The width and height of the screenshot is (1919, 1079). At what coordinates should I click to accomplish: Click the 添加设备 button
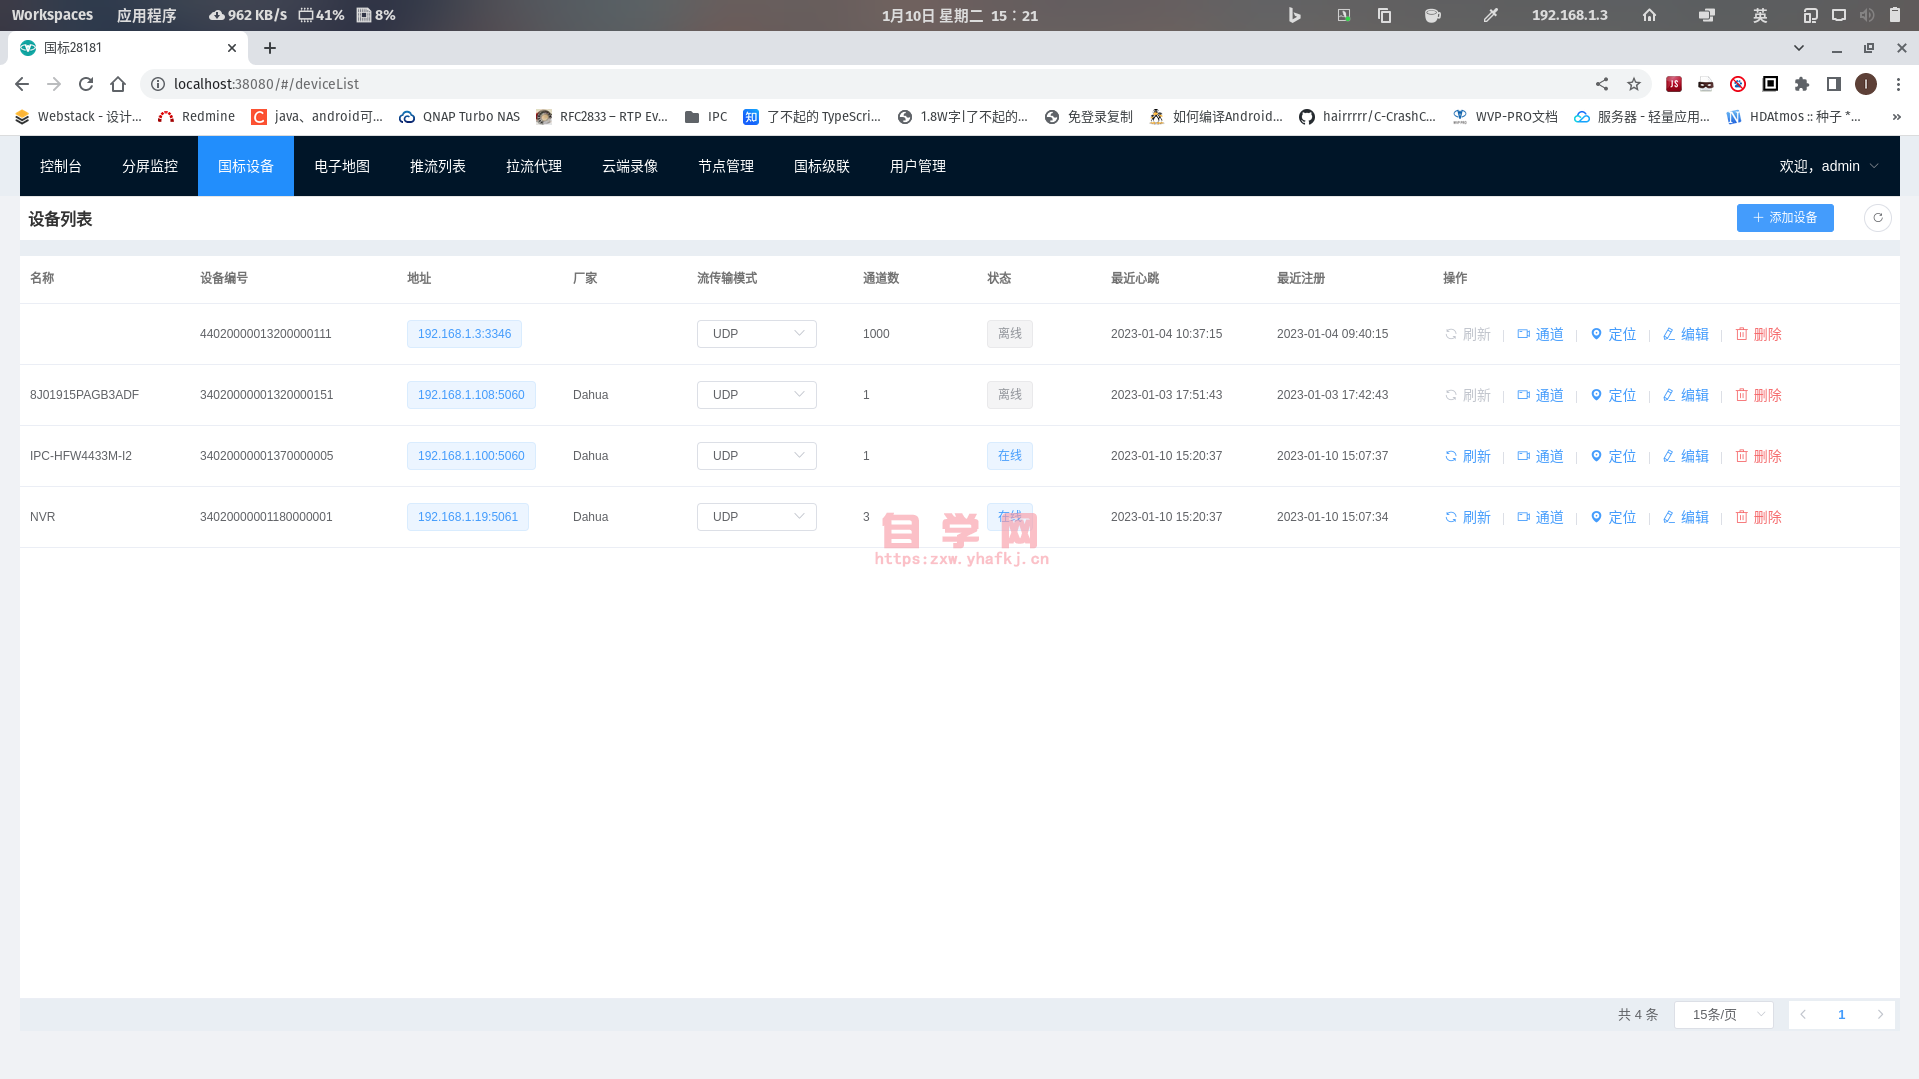tap(1785, 218)
